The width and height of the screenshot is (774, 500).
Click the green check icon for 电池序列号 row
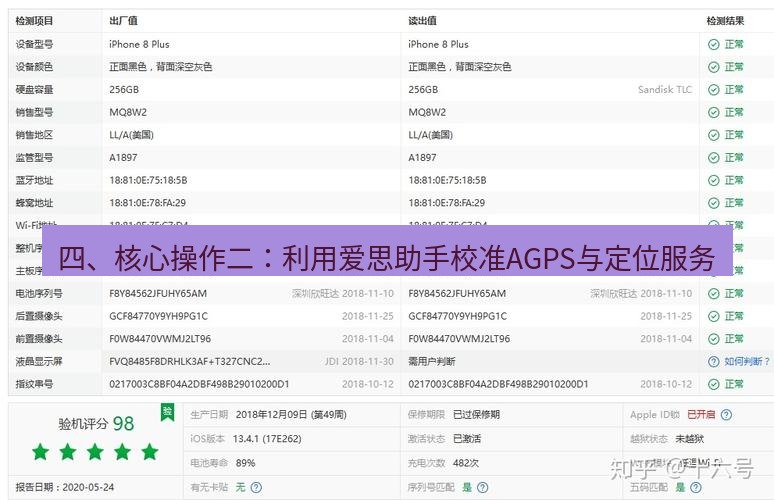[713, 294]
